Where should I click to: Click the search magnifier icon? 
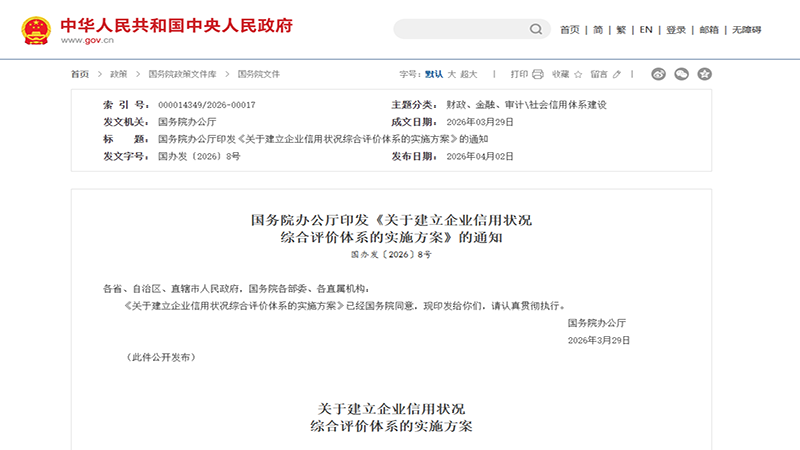coord(535,29)
